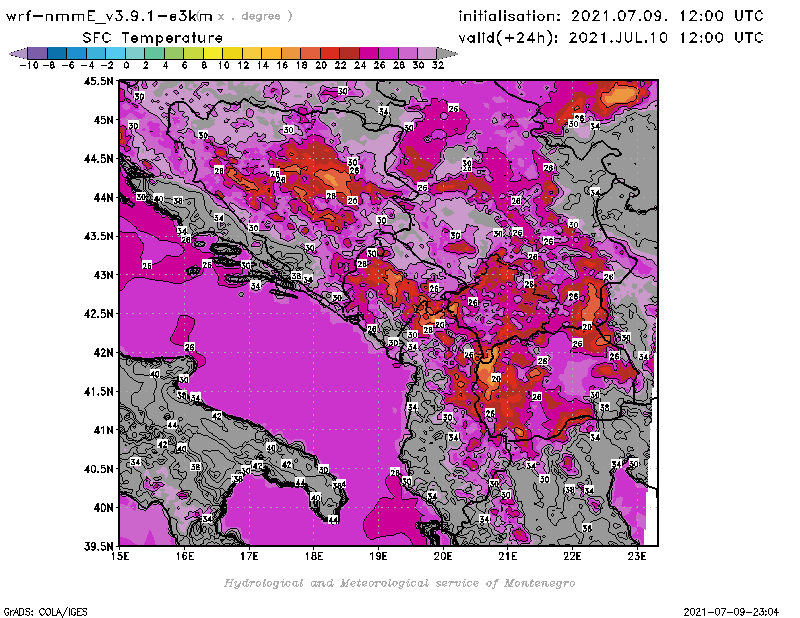Click the '18E' longitude label
The height and width of the screenshot is (618, 800).
click(x=314, y=556)
